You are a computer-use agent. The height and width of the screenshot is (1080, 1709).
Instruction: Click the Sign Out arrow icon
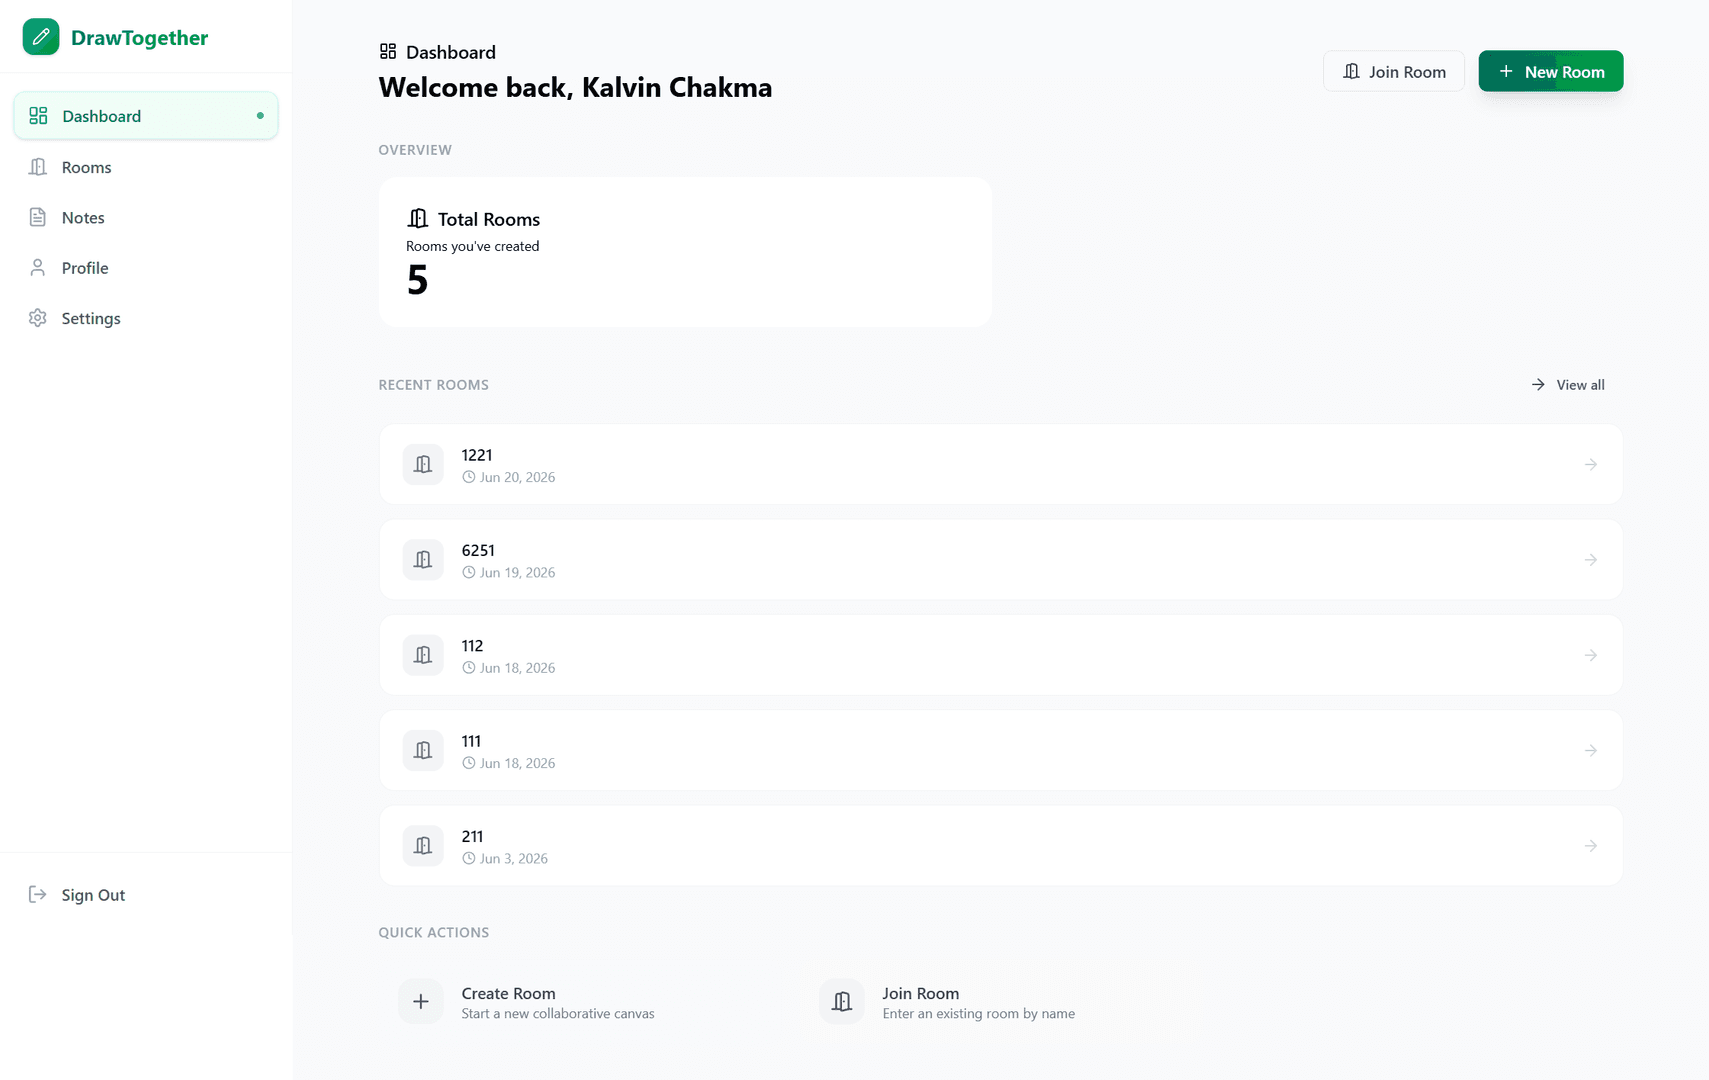pyautogui.click(x=38, y=894)
